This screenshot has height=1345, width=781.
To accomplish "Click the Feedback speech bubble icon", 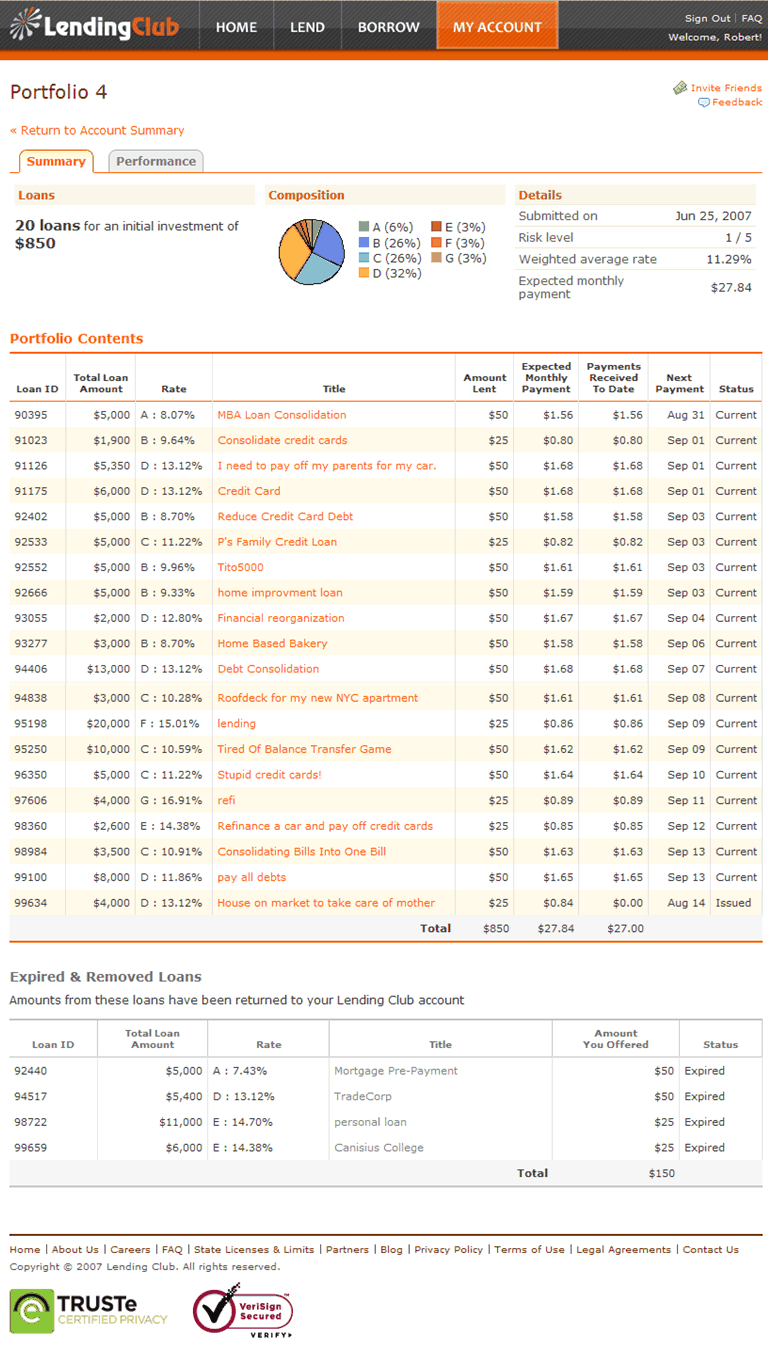I will pyautogui.click(x=704, y=102).
